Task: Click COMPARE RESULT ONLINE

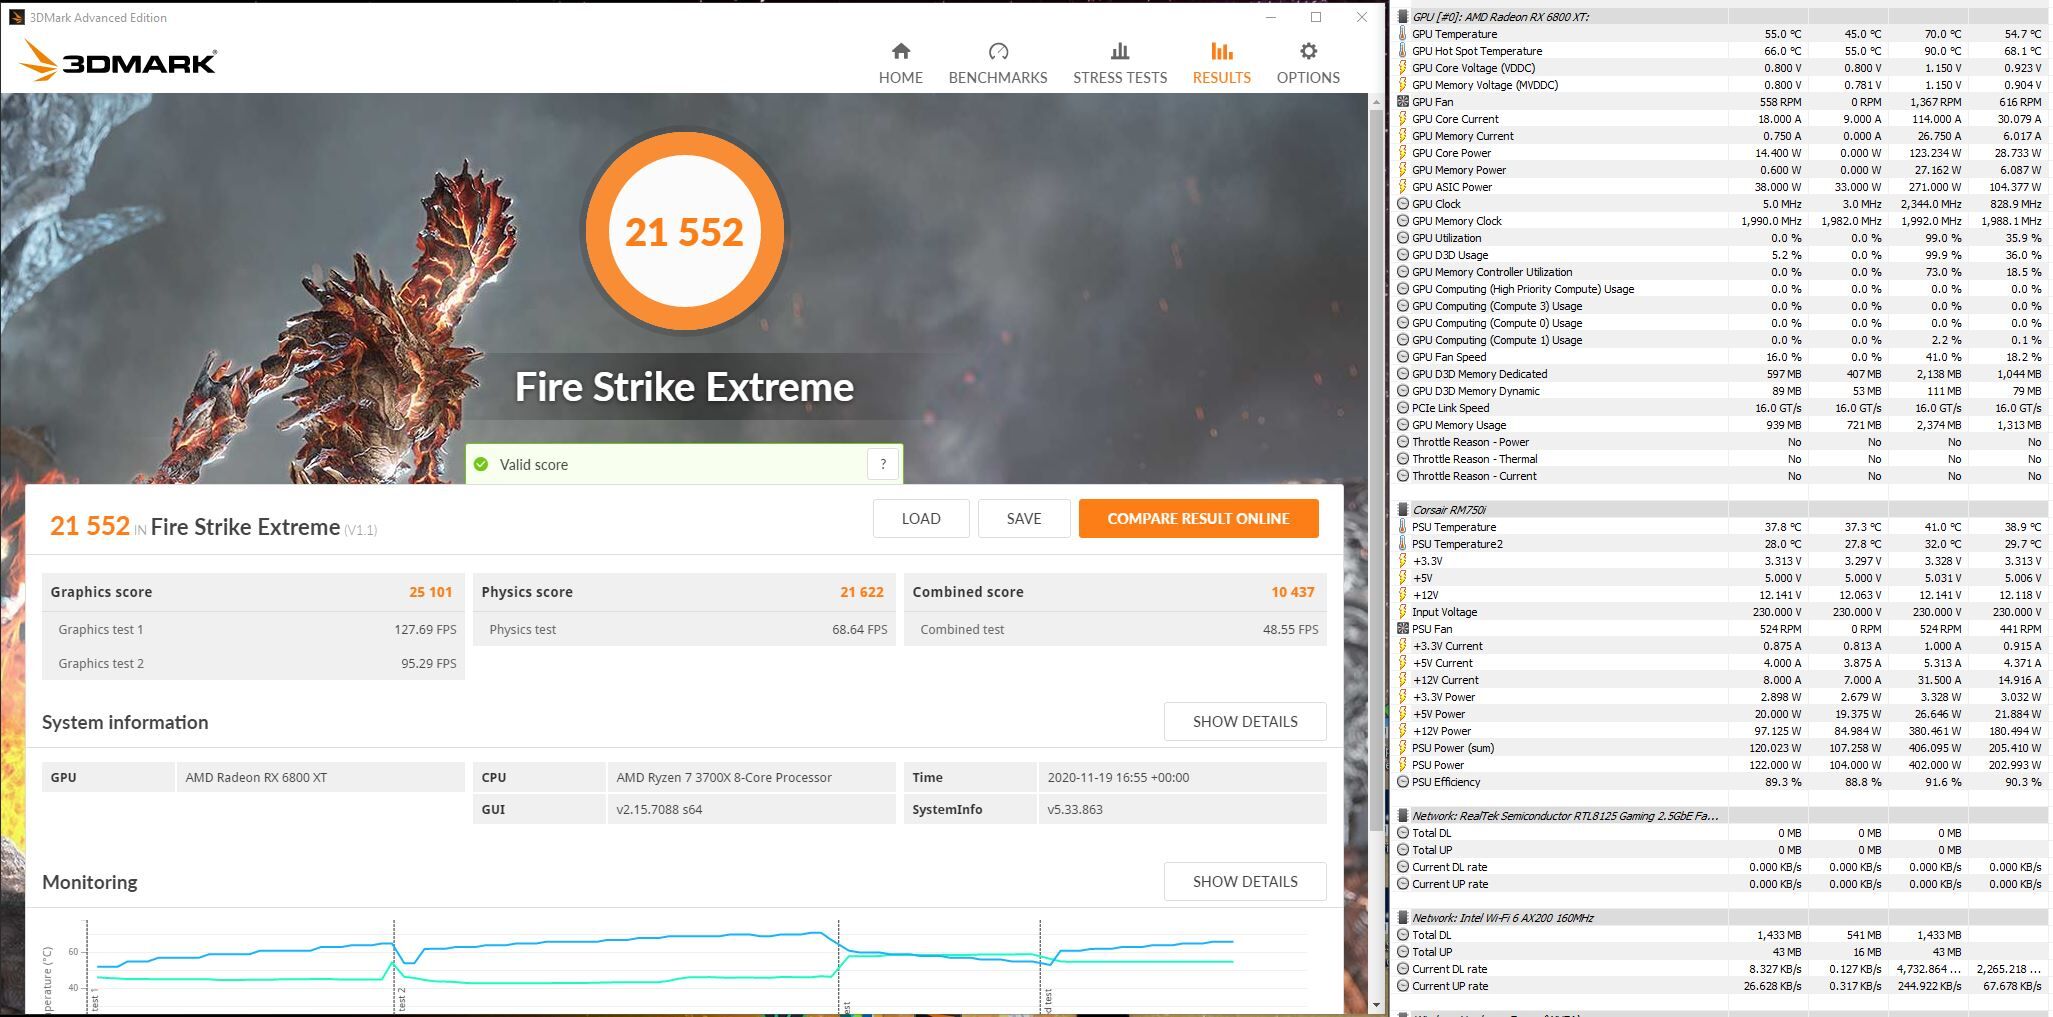Action: click(x=1198, y=518)
